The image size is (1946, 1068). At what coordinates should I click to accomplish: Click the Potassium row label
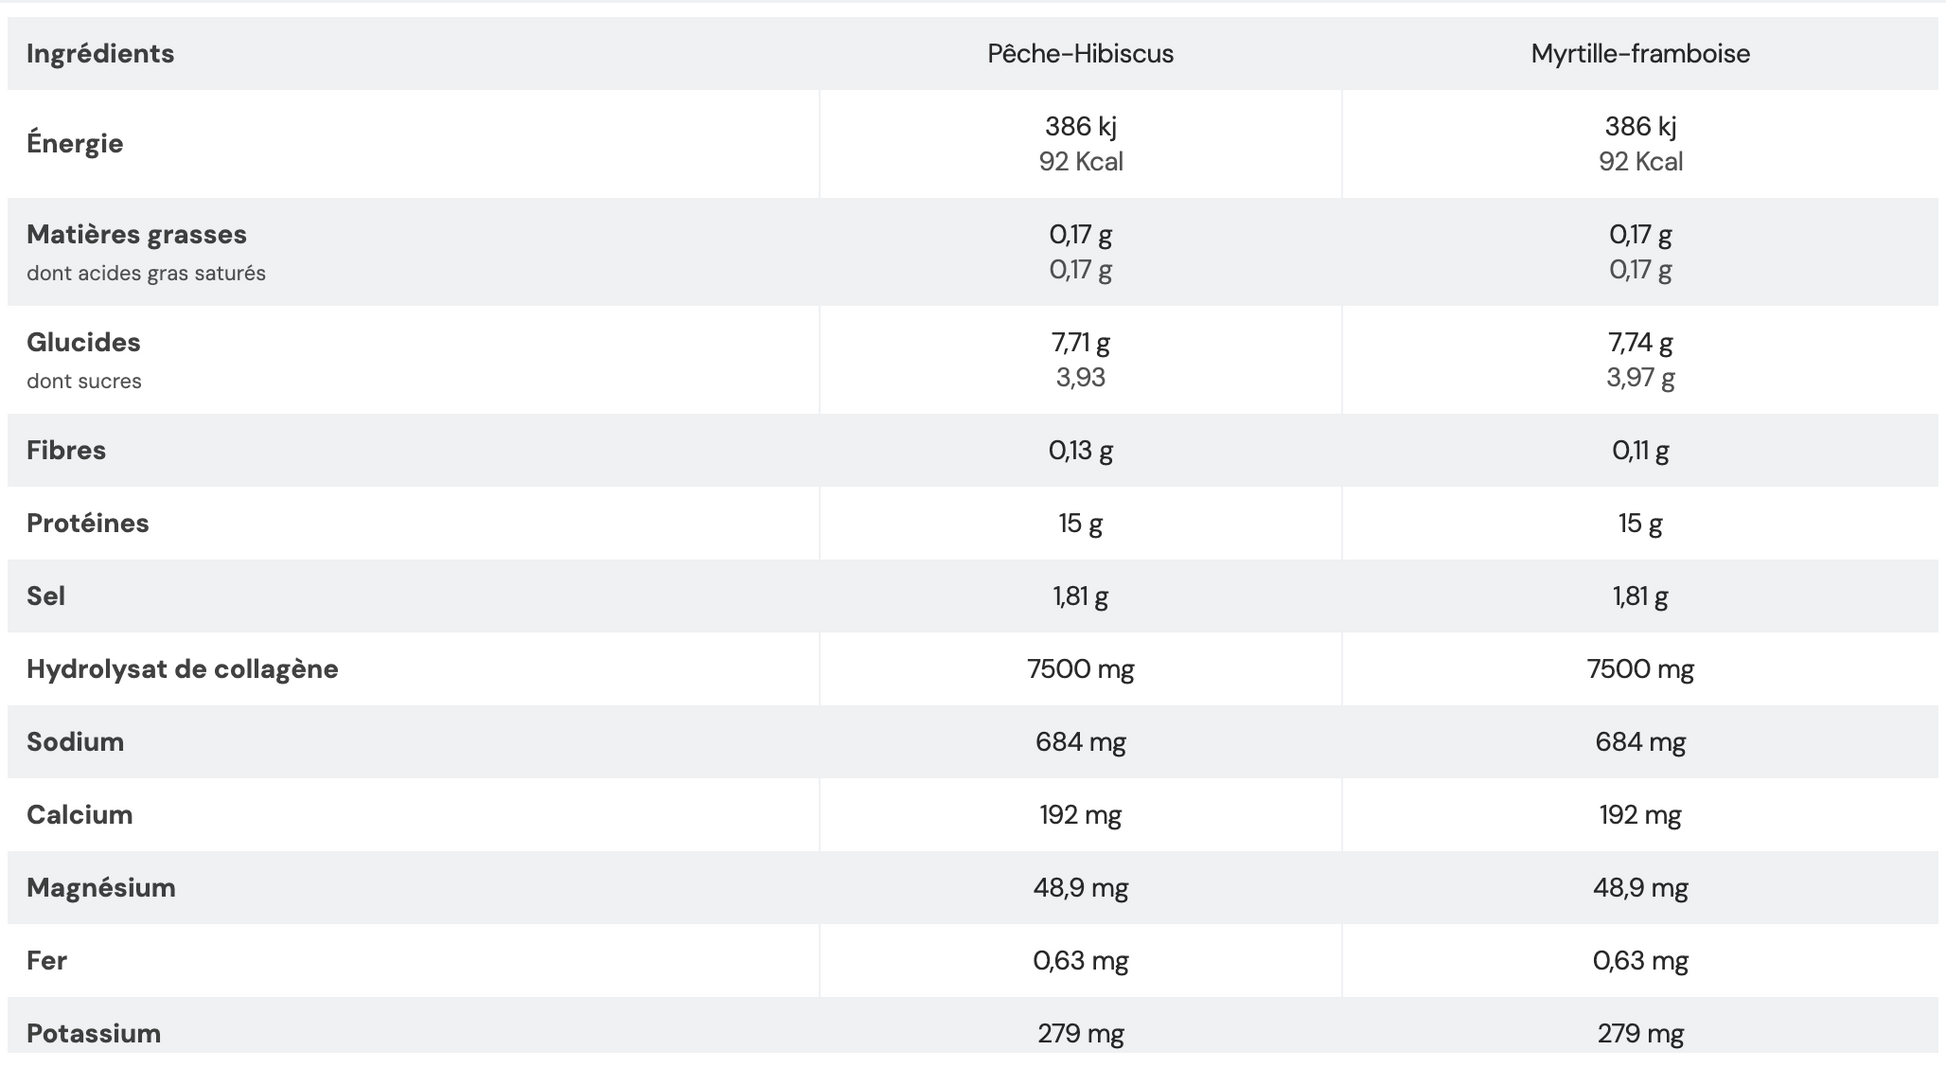click(x=93, y=1034)
